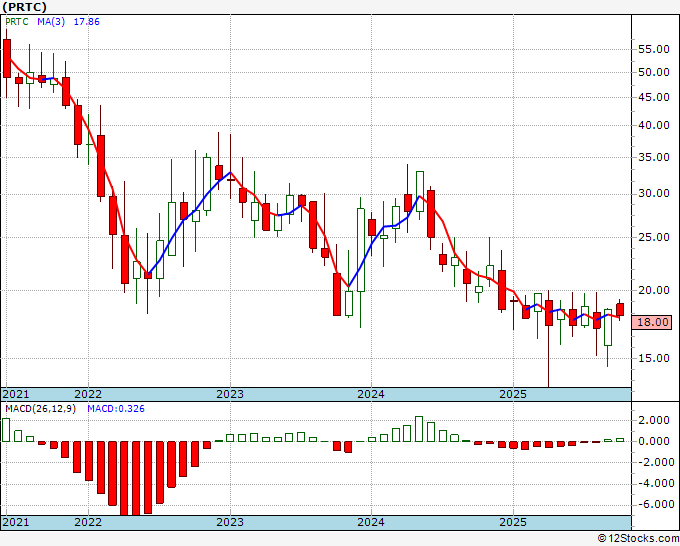This screenshot has height=546, width=680.
Task: Click 2024 on the MACD timeline
Action: pyautogui.click(x=371, y=522)
